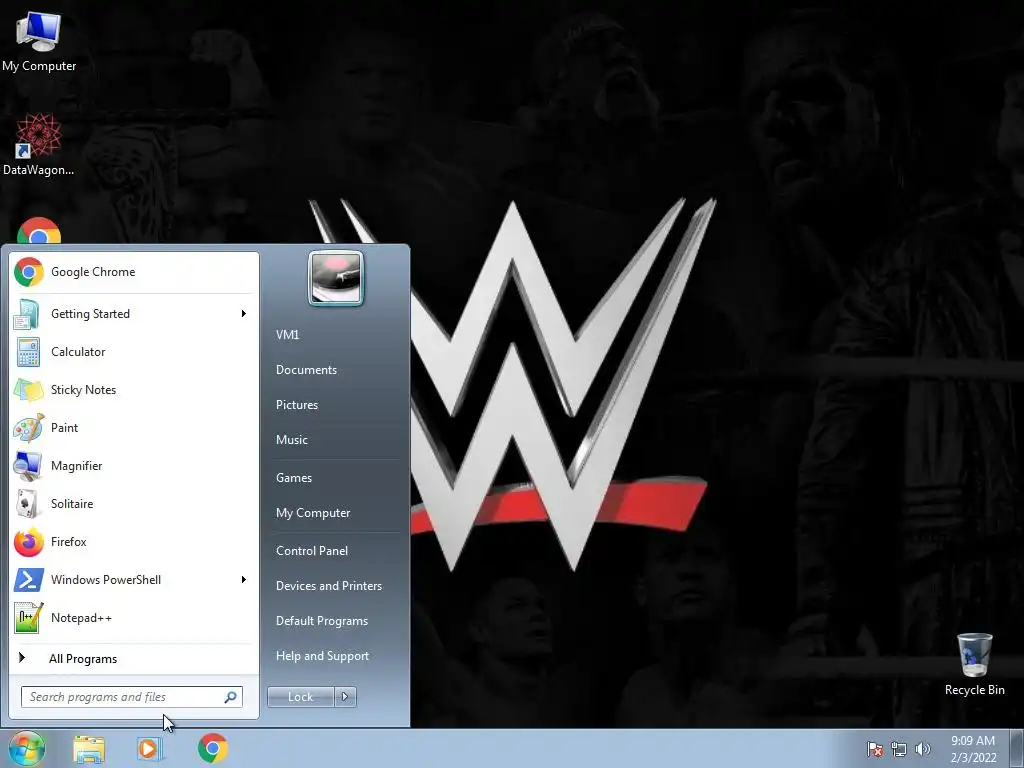Open the Magnifier program icon
Screen dimensions: 1024x768
(x=28, y=466)
